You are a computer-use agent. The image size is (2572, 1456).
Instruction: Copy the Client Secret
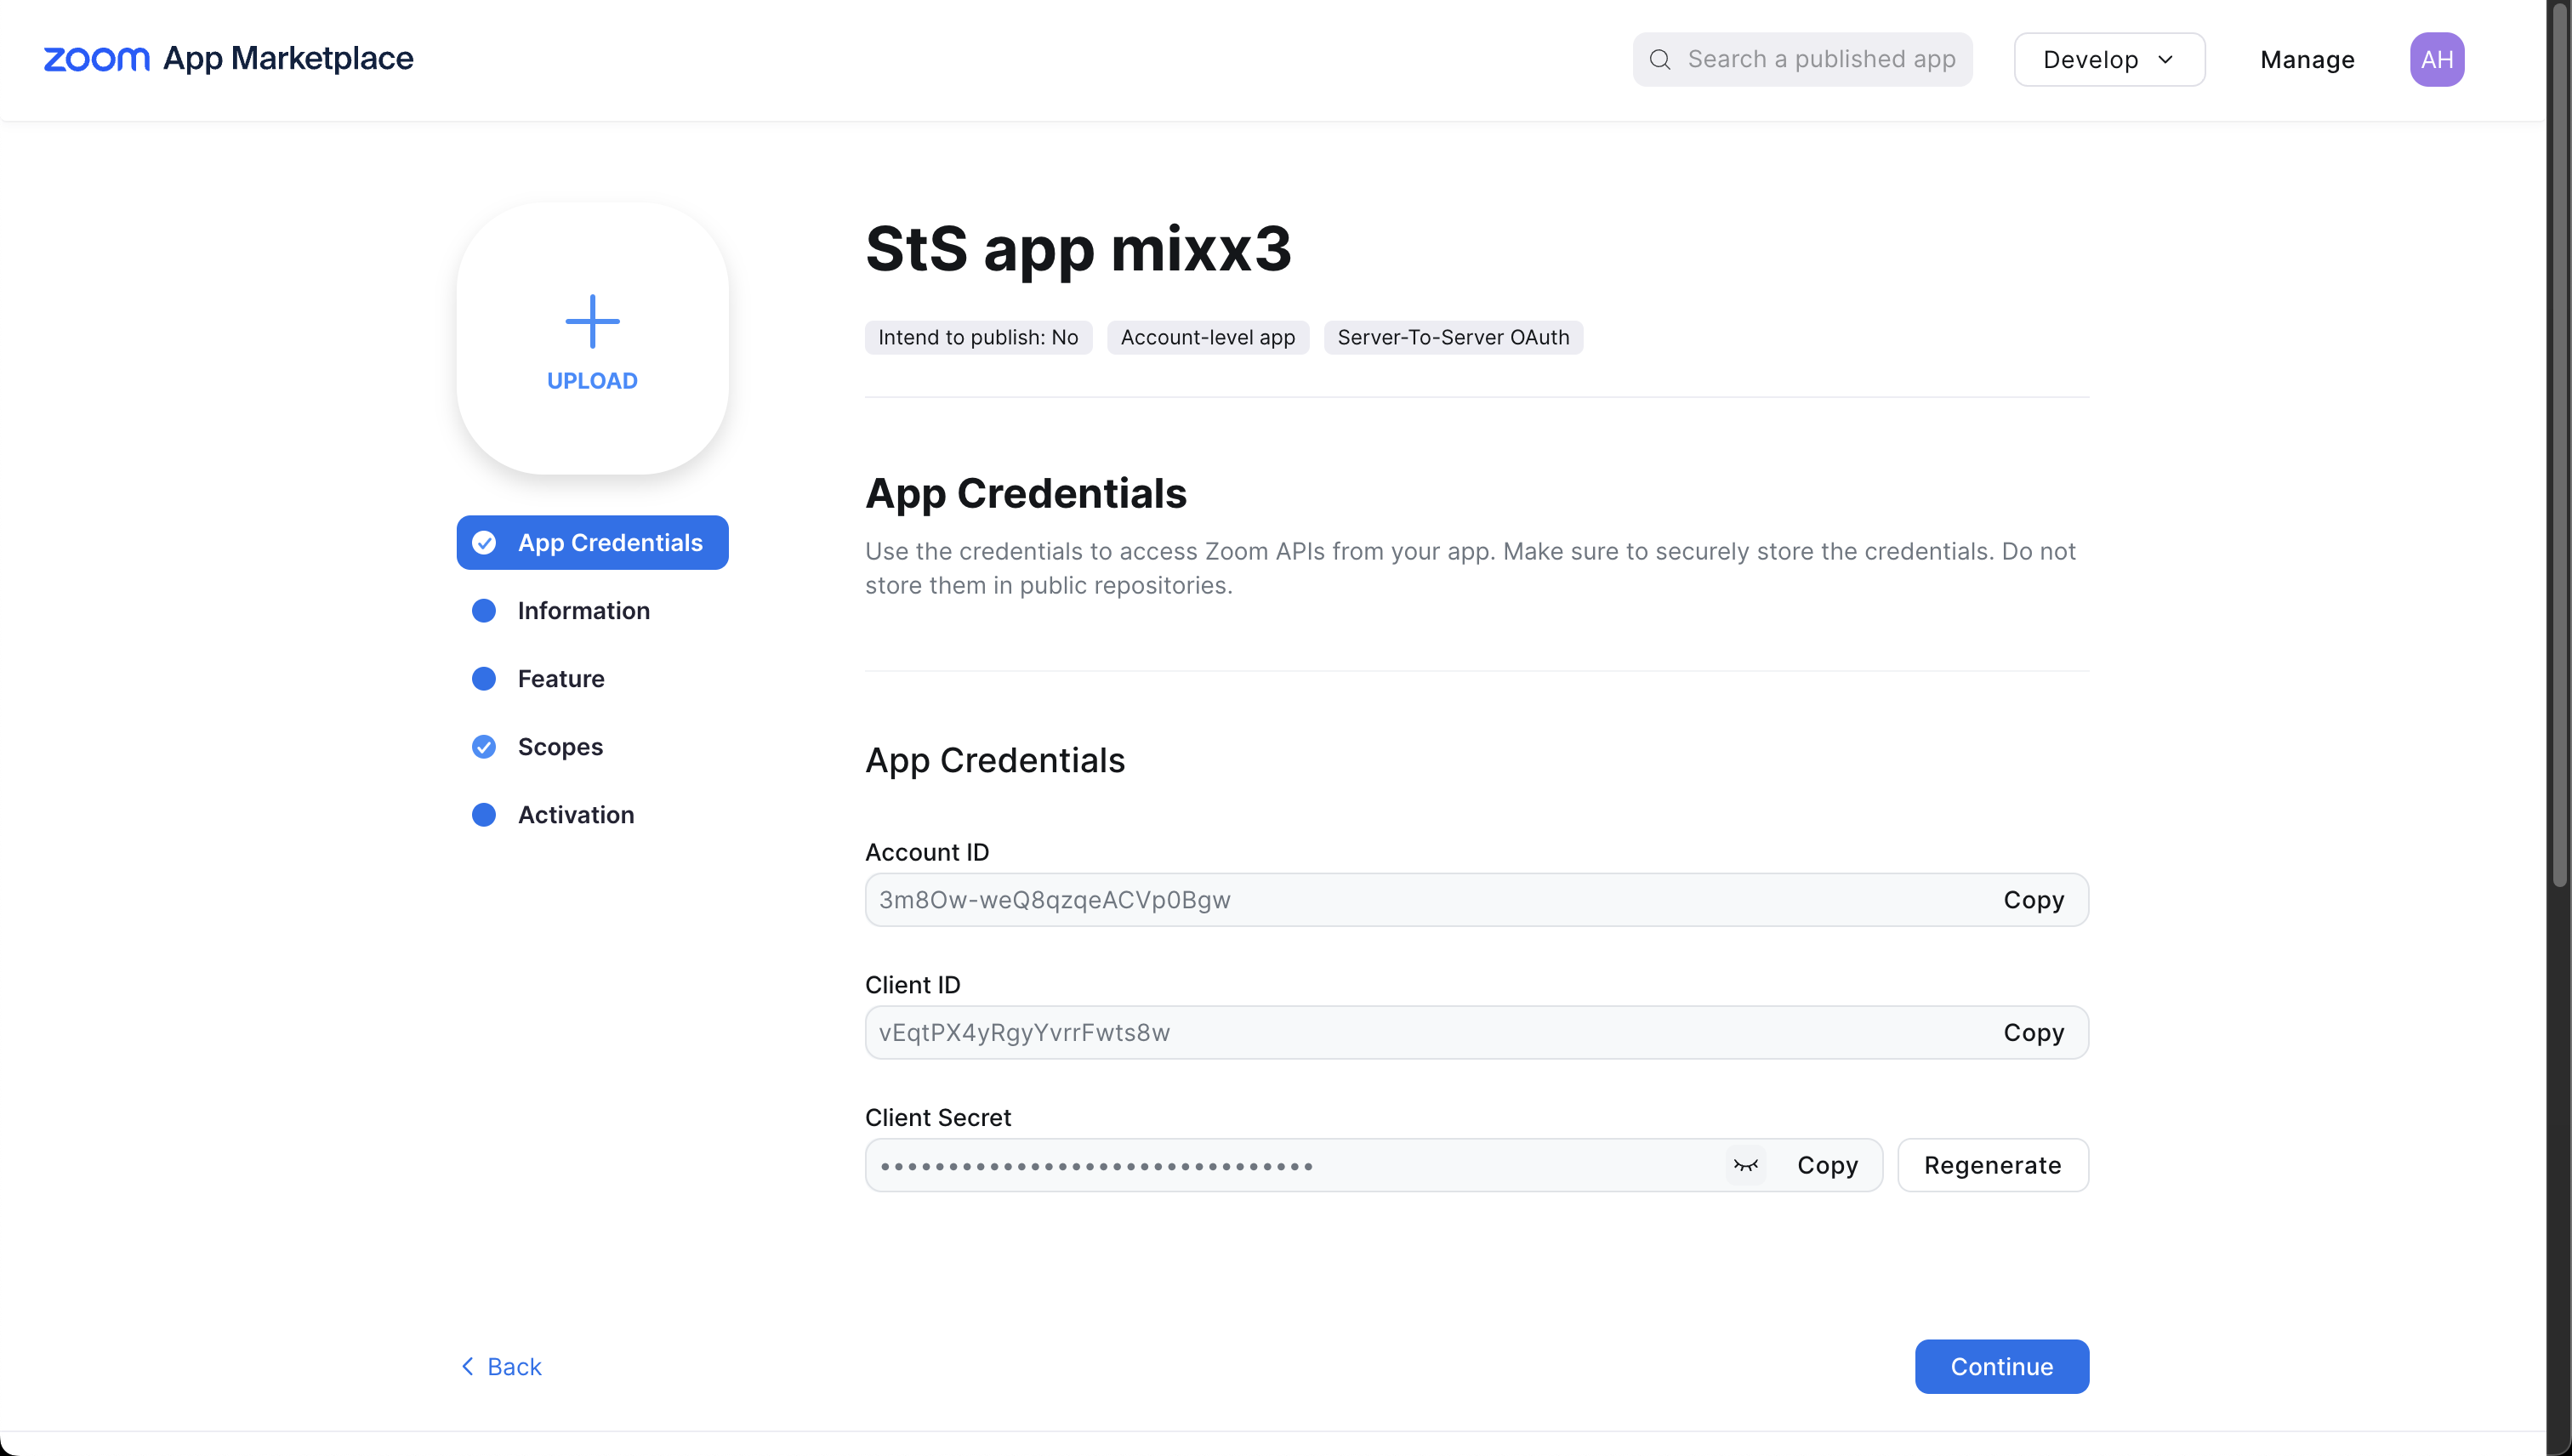click(1827, 1165)
